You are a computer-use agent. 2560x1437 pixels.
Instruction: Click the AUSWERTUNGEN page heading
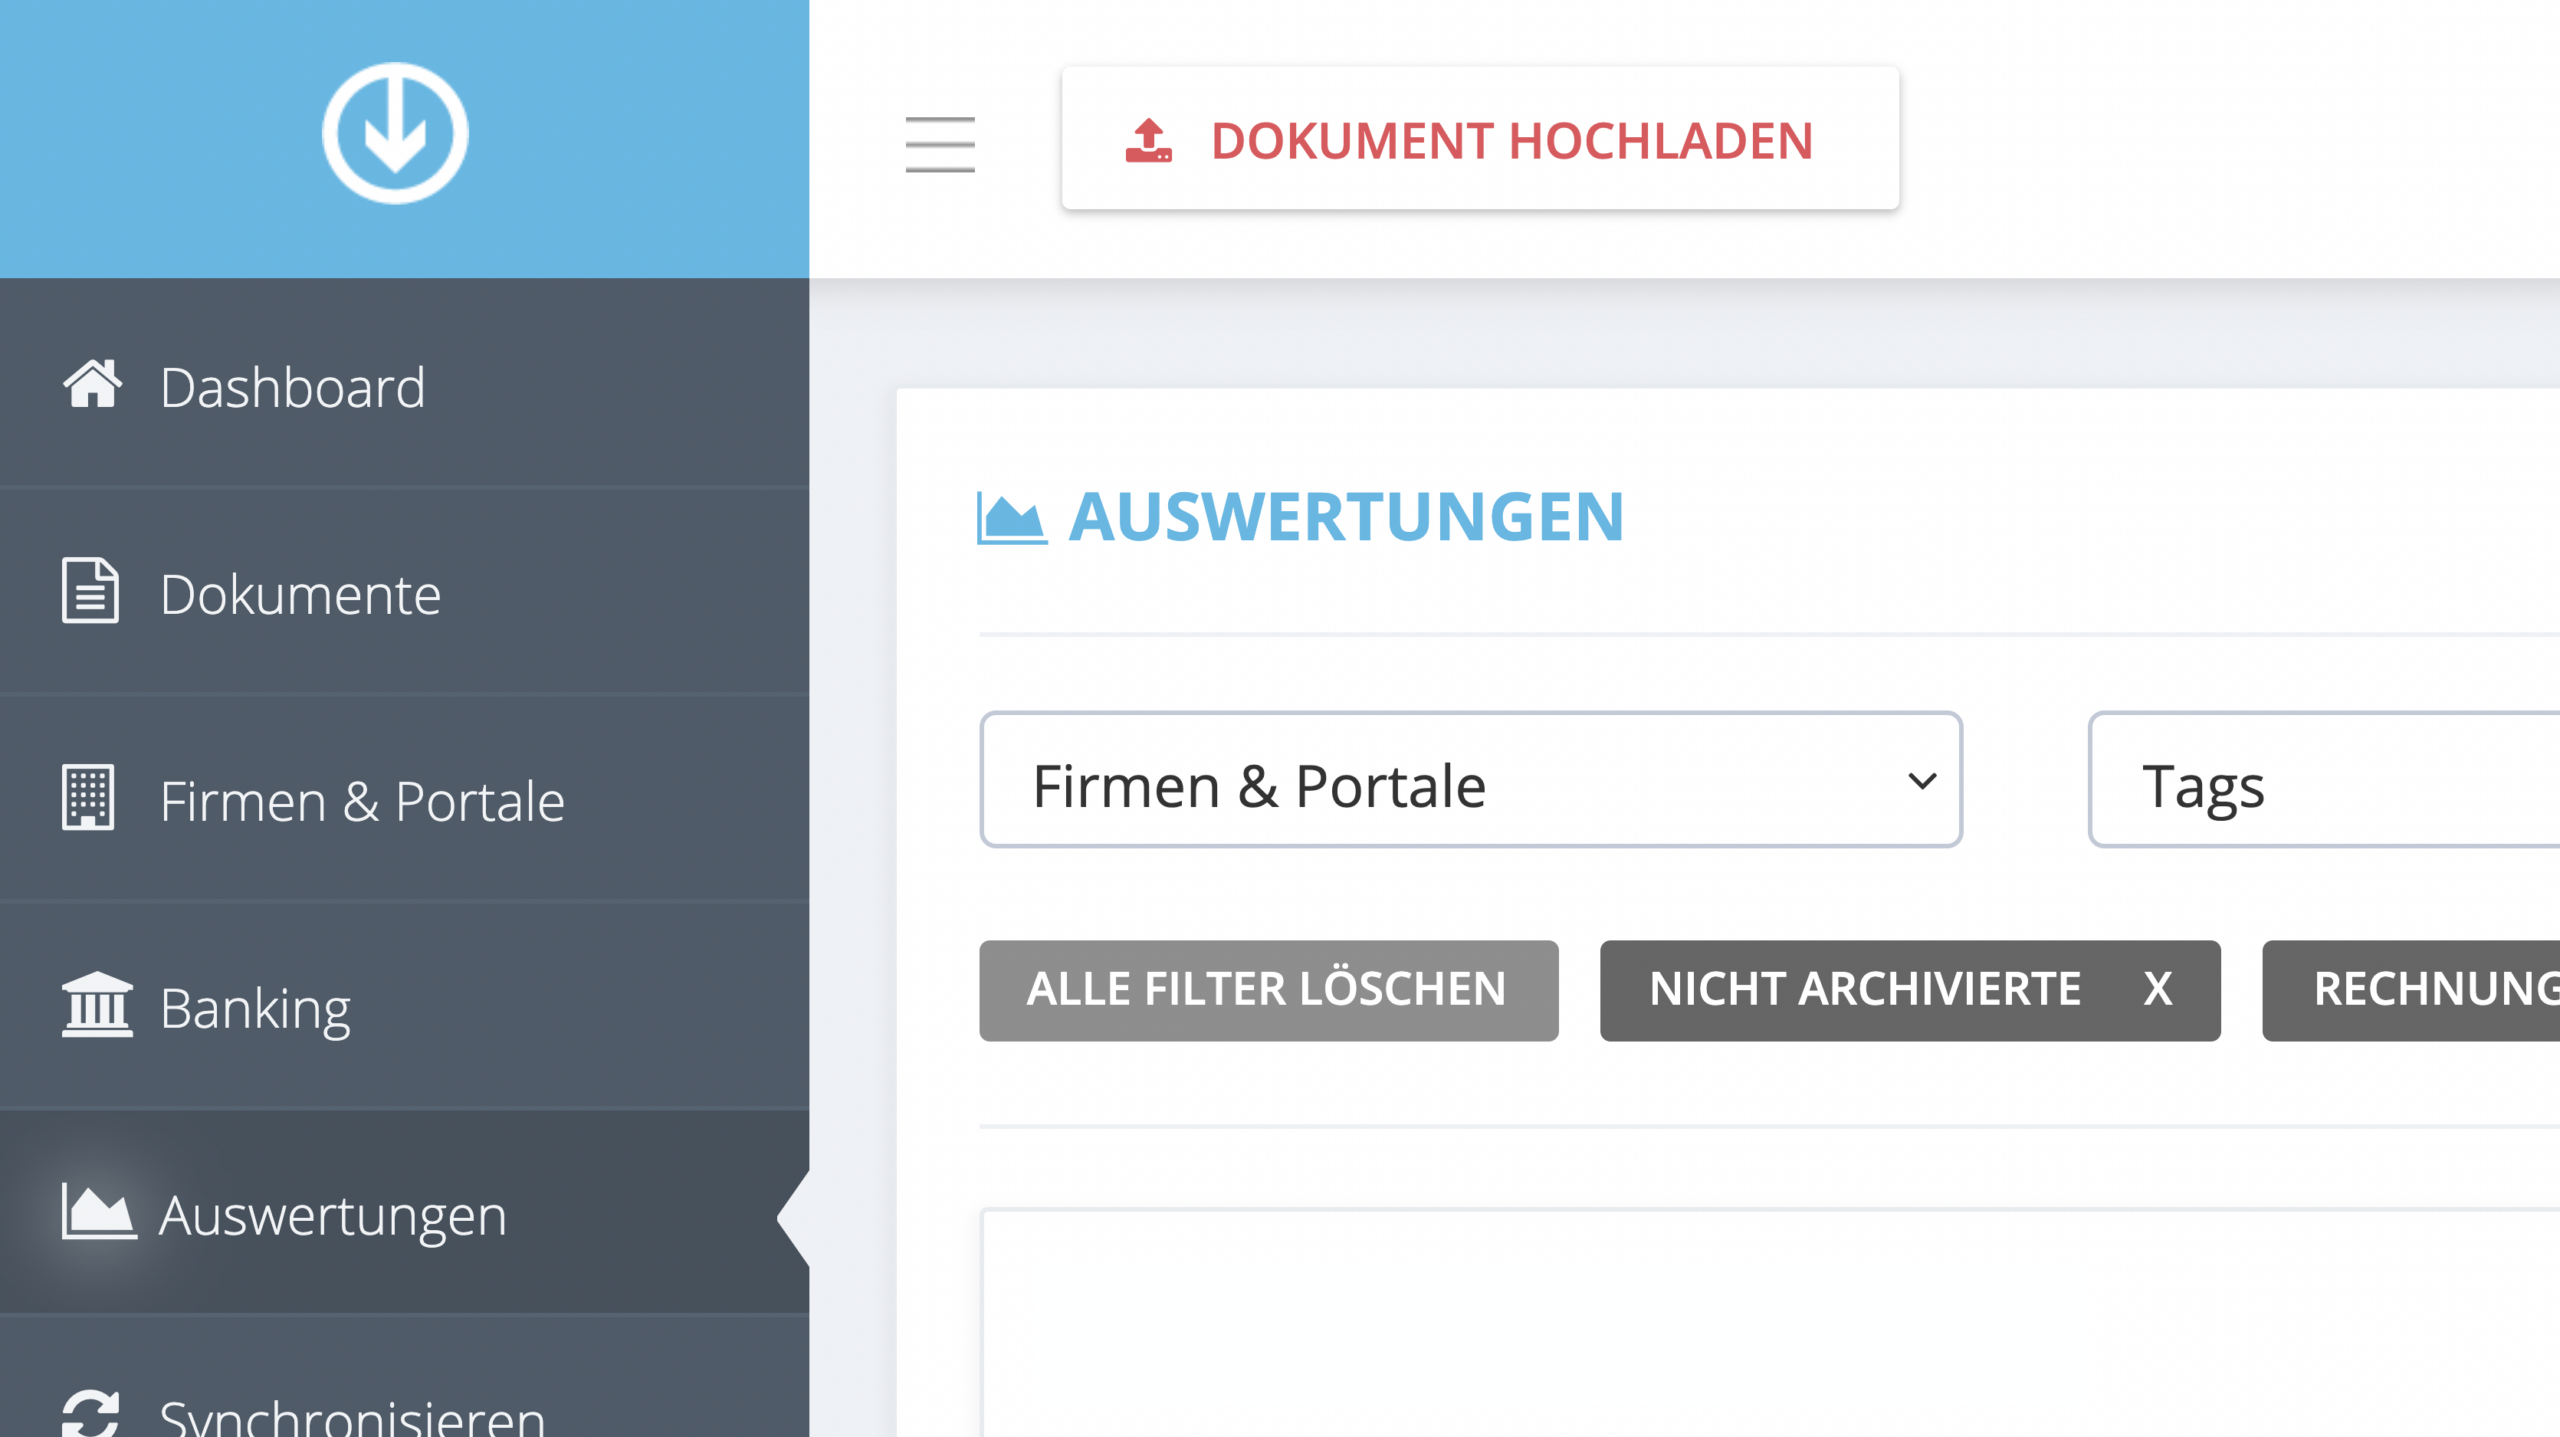(1347, 517)
